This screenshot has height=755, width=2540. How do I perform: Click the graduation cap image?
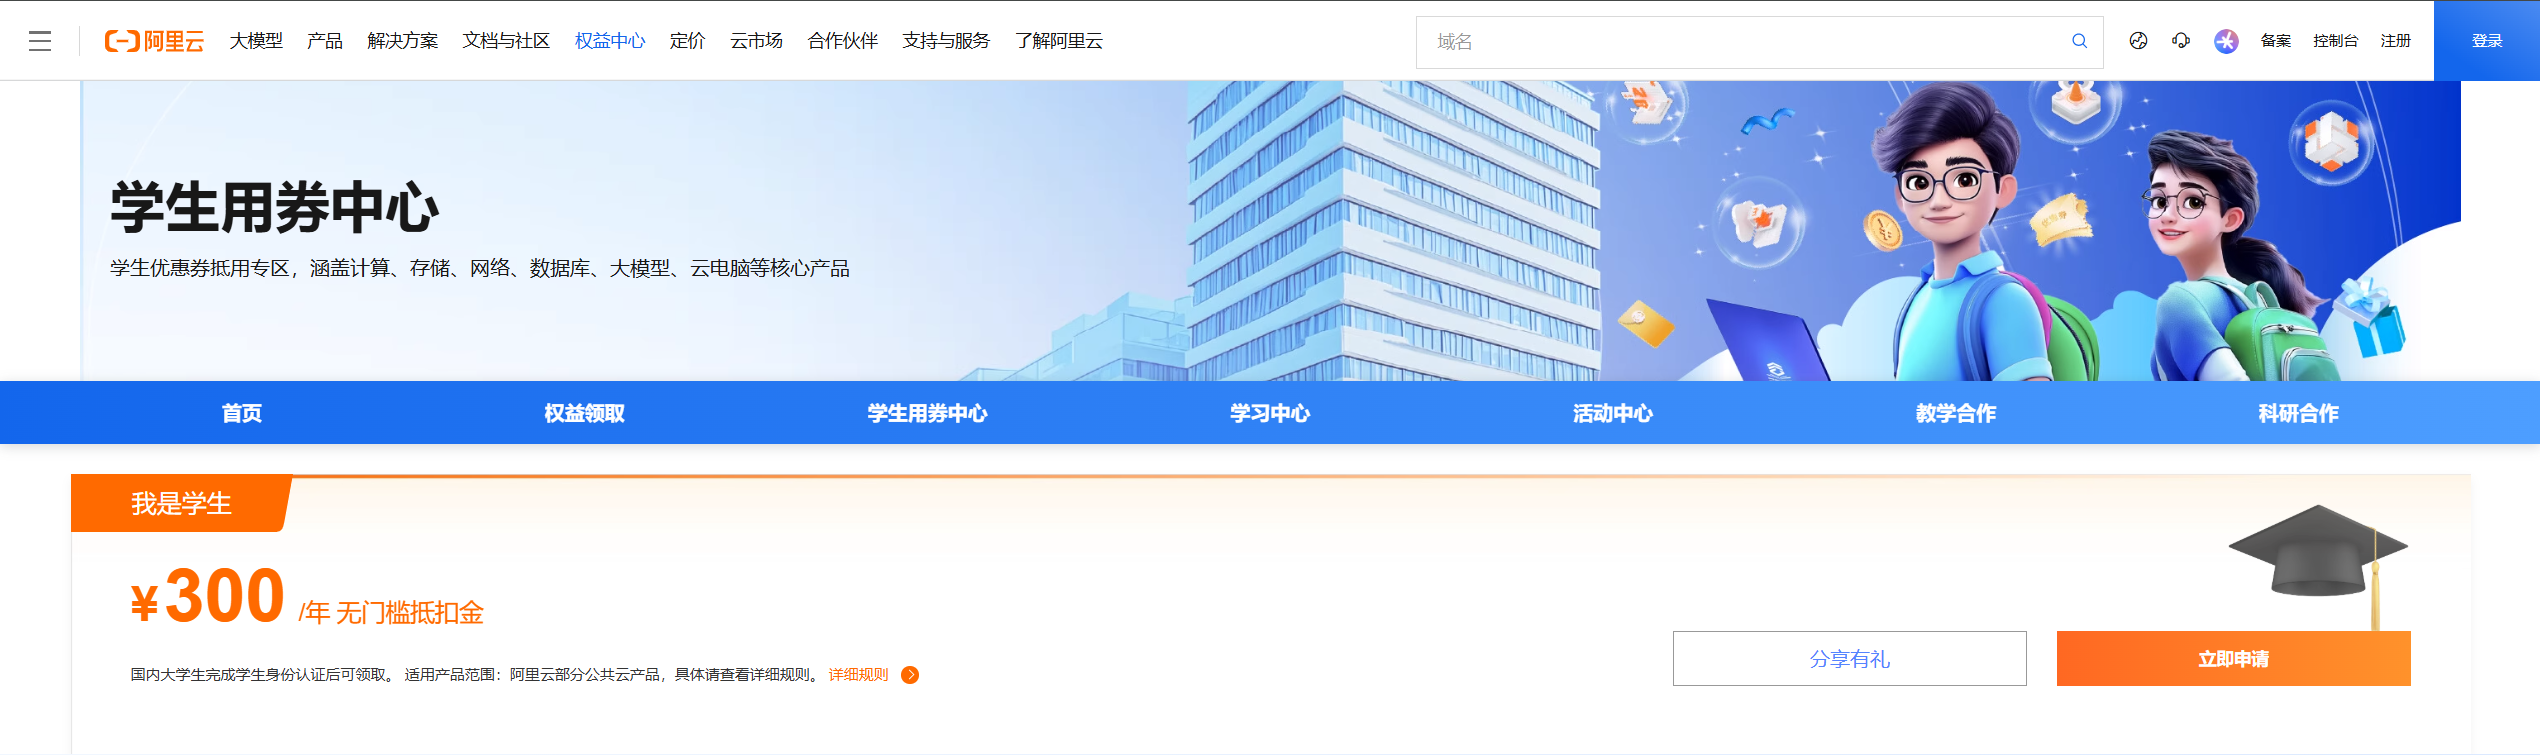coord(2317,555)
